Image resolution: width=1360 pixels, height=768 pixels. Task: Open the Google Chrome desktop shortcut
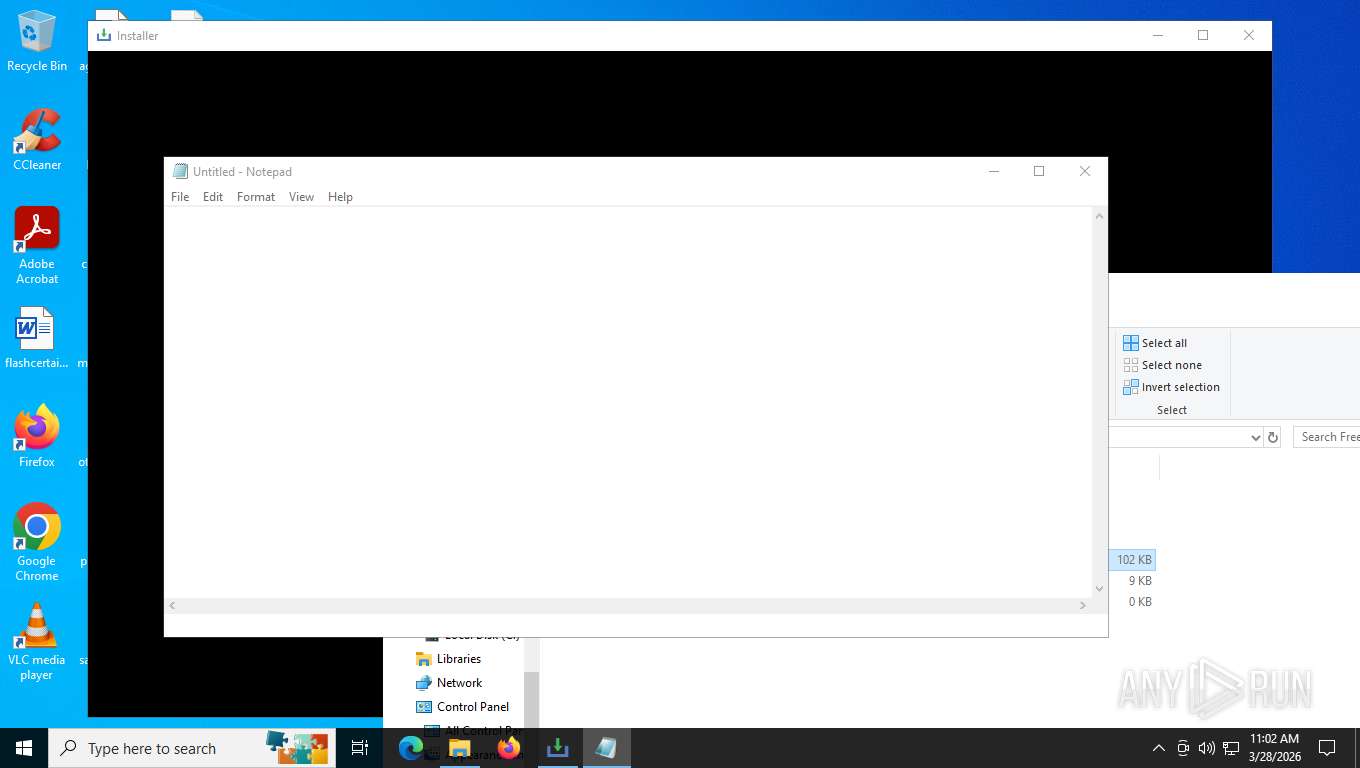click(x=37, y=542)
